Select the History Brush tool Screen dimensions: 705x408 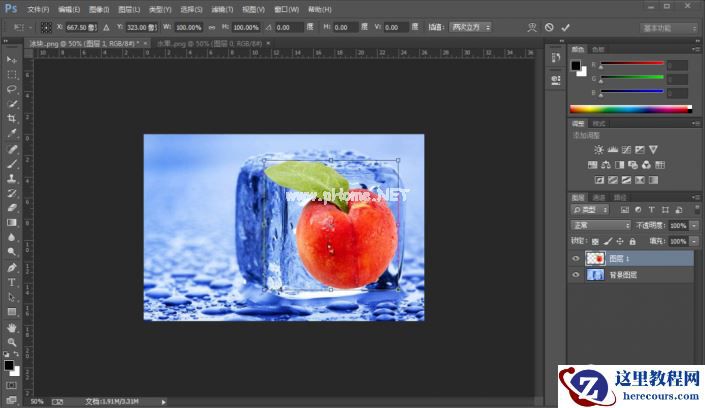pyautogui.click(x=12, y=193)
